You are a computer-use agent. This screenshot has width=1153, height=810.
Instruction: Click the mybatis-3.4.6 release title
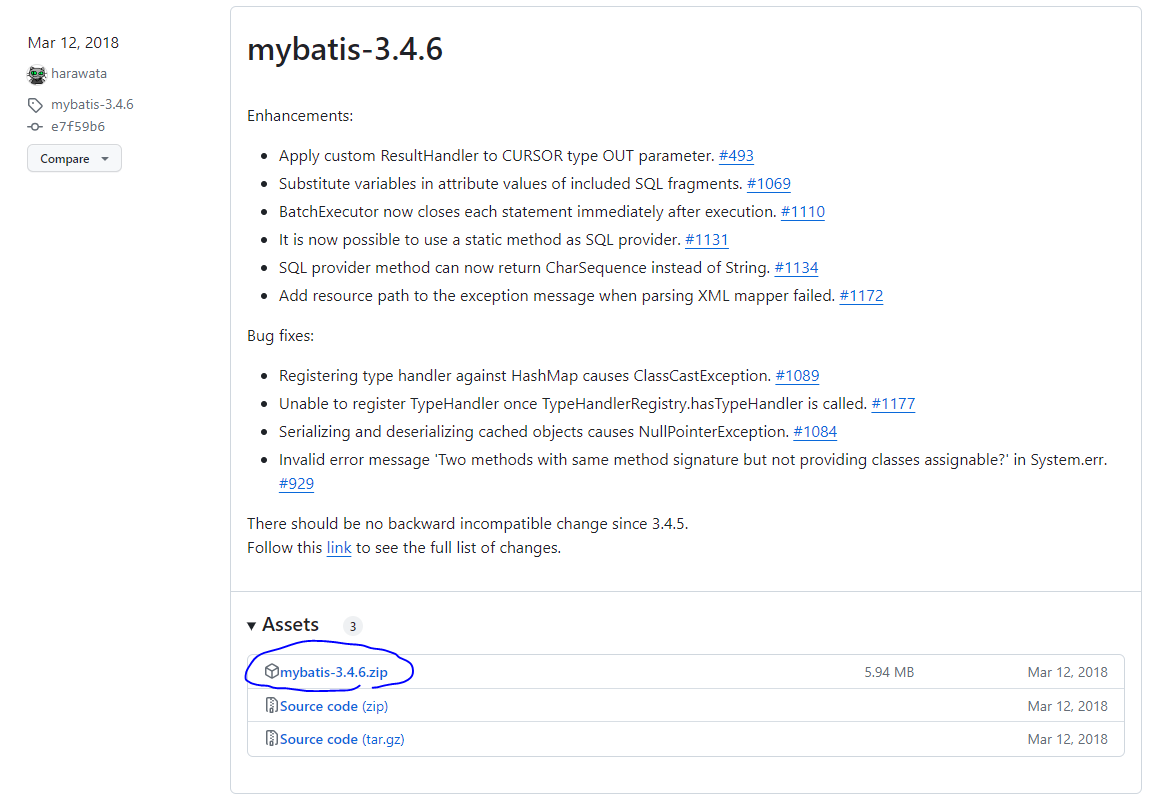[345, 49]
